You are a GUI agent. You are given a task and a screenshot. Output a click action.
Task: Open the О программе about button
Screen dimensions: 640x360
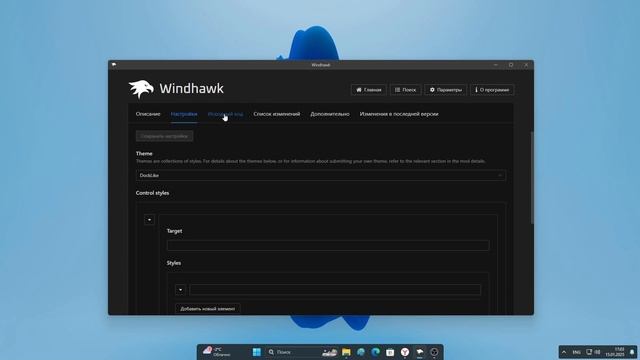pyautogui.click(x=492, y=90)
